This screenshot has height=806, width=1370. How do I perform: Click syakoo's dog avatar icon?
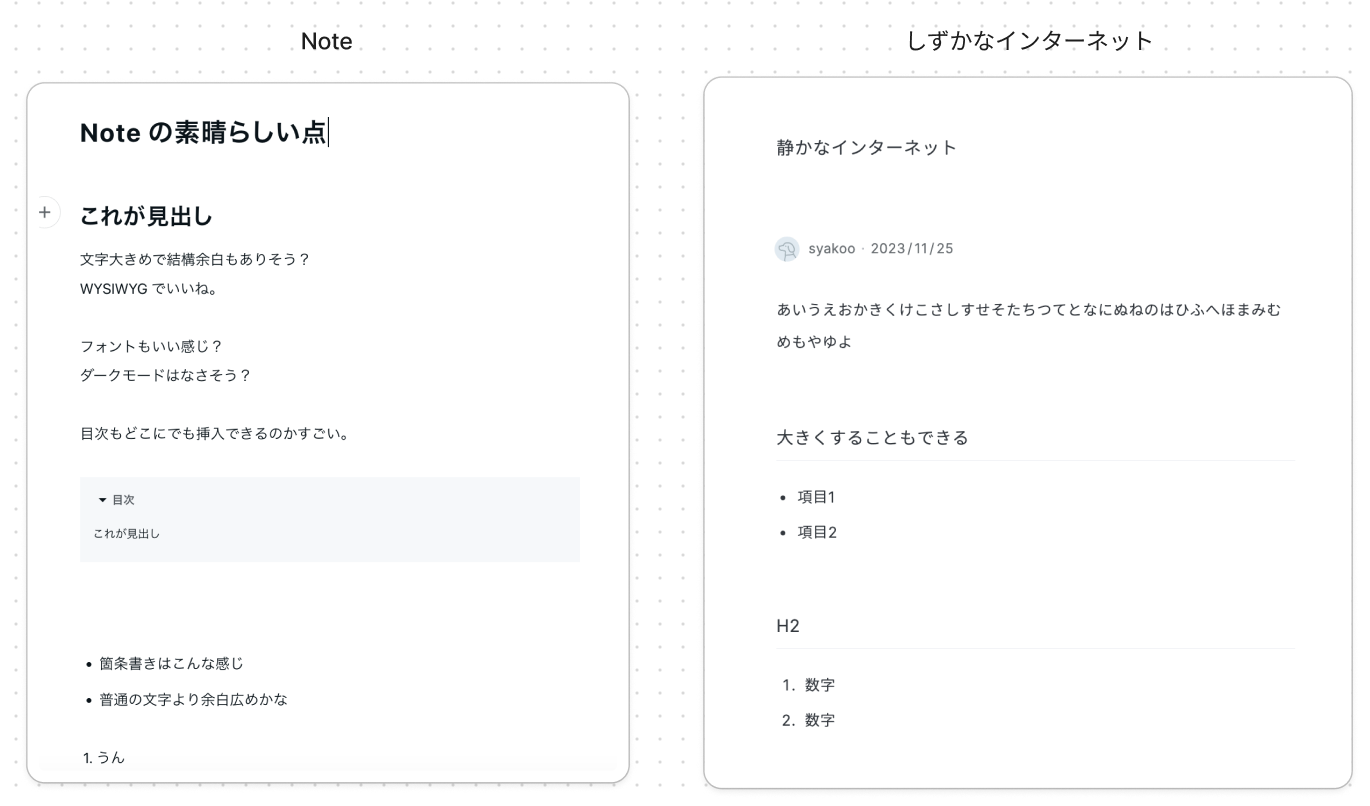point(787,249)
